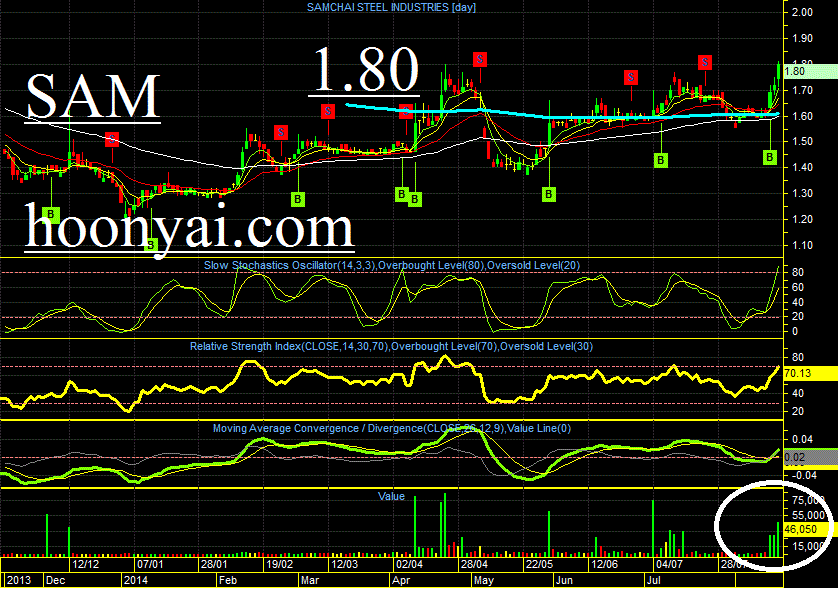The image size is (838, 594).
Task: Click the 1.10 price axis label
Action: point(802,245)
